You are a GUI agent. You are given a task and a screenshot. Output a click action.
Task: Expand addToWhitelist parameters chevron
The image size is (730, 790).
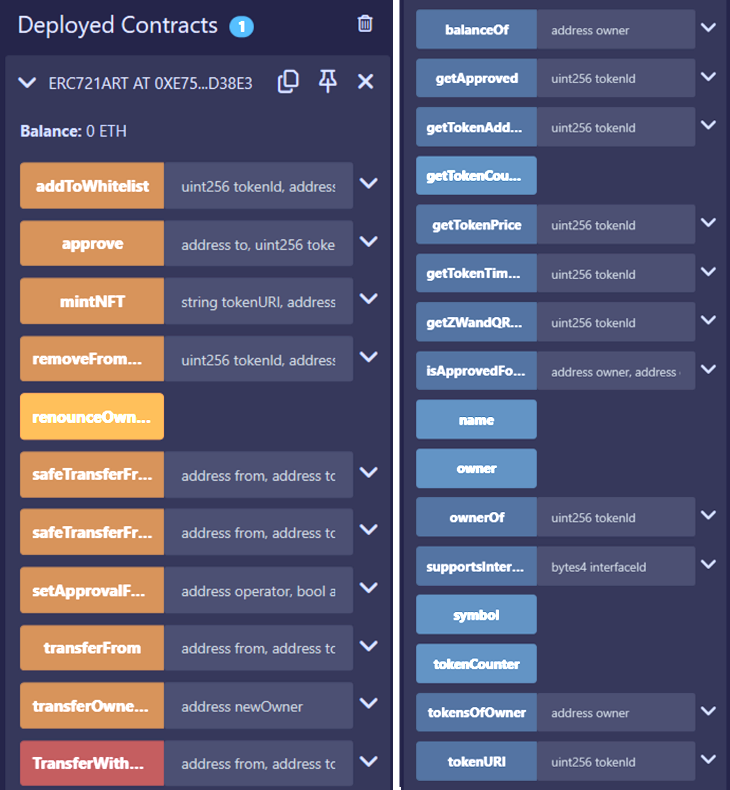[x=369, y=184]
